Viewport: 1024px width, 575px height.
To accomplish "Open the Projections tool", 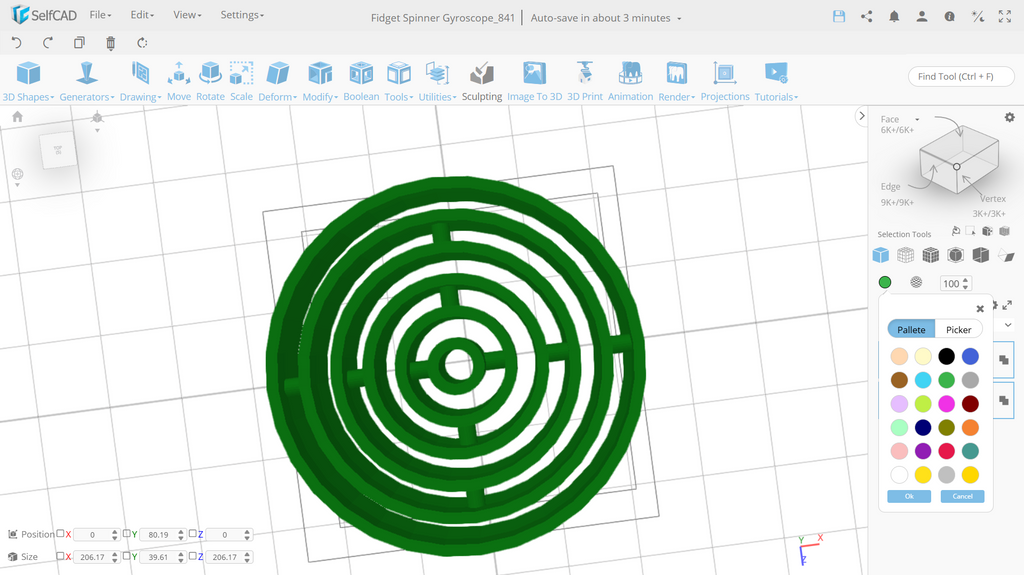I will pyautogui.click(x=725, y=81).
